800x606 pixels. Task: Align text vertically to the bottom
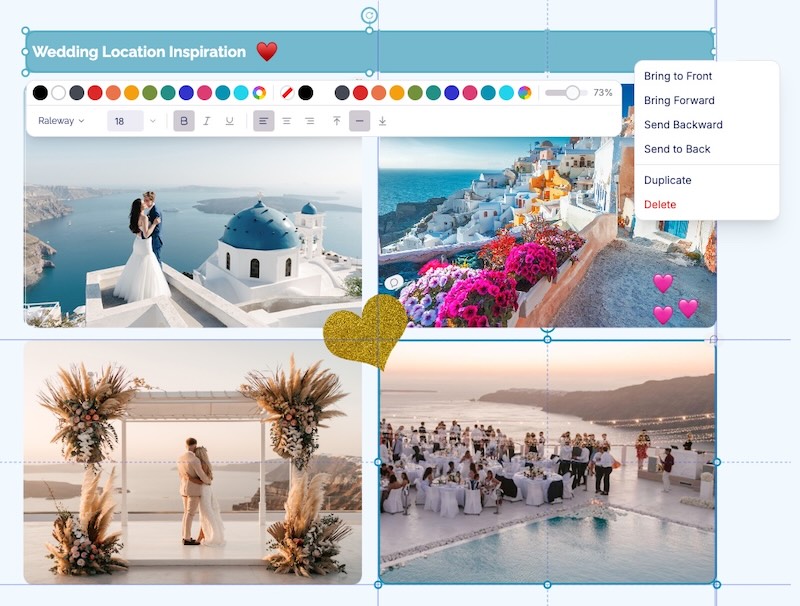[382, 120]
